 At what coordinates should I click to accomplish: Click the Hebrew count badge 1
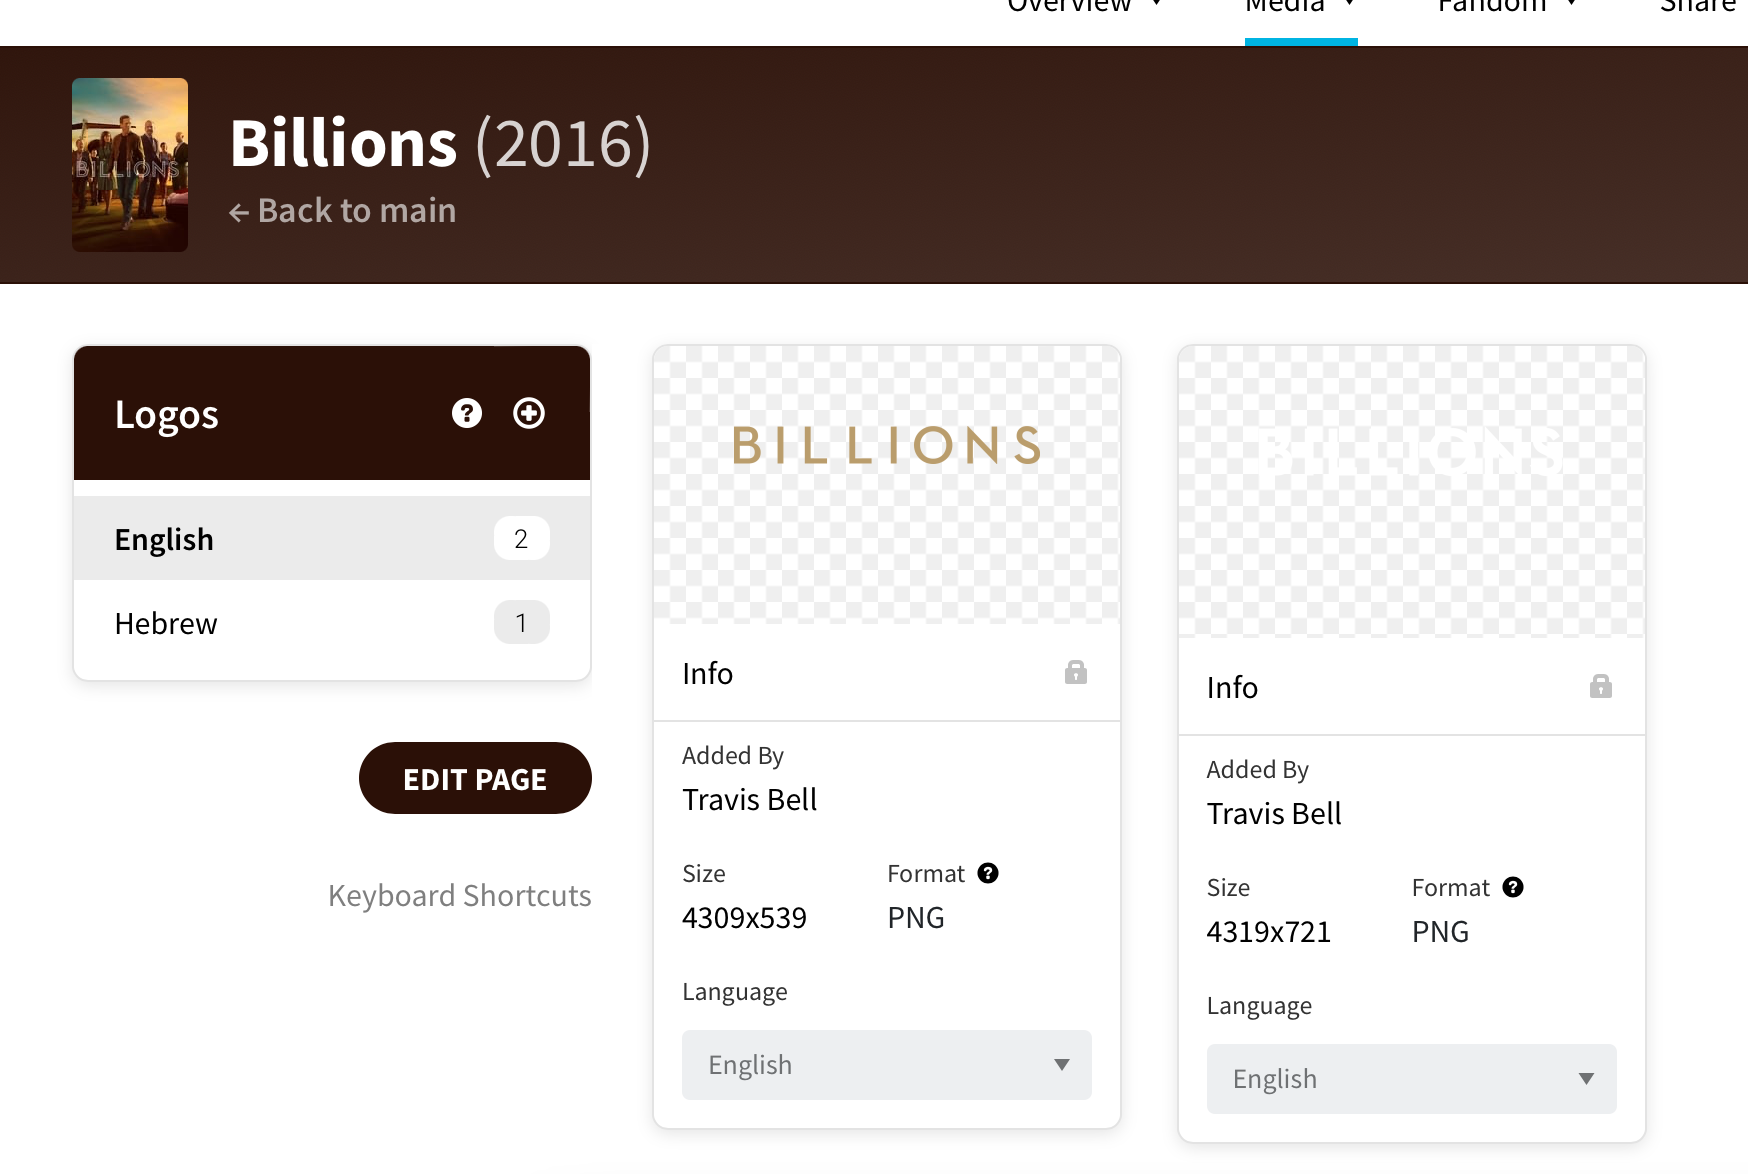coord(521,623)
